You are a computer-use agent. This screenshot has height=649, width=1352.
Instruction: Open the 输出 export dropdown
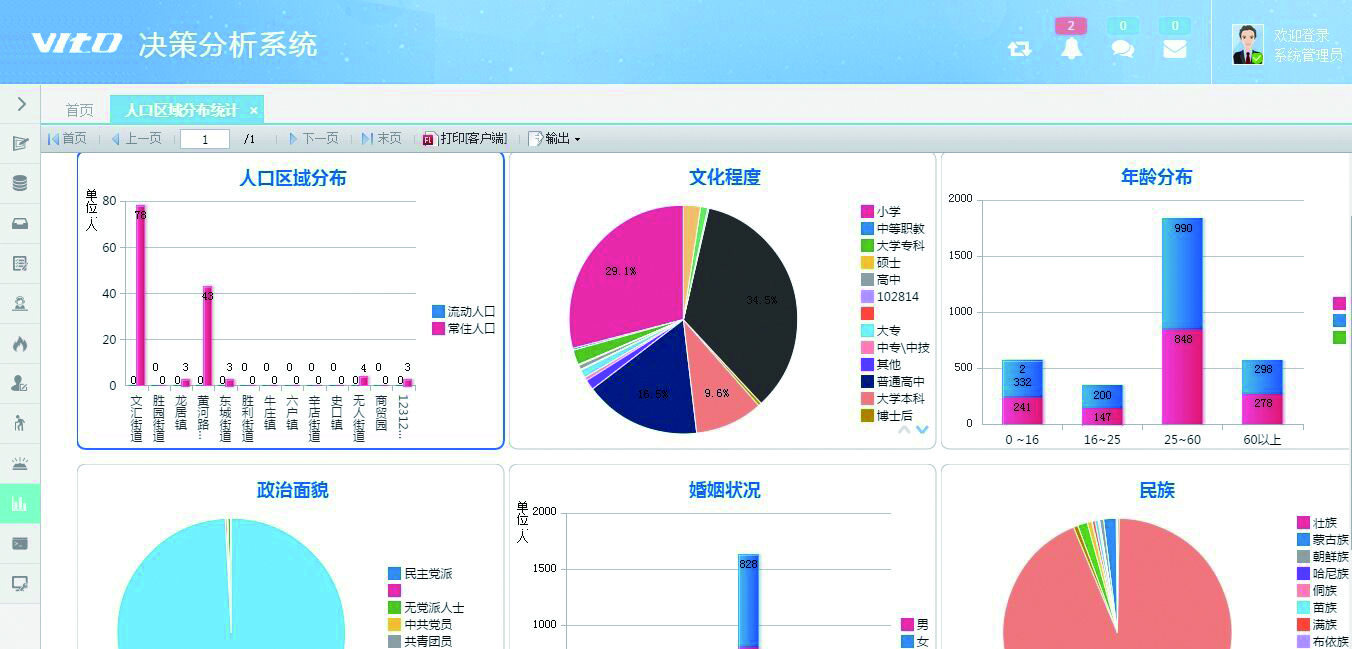click(x=554, y=139)
